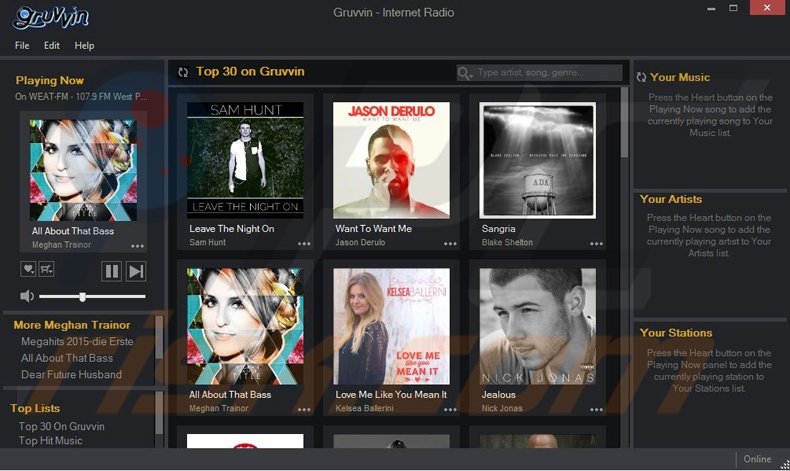Adjust the volume slider

click(x=92, y=297)
